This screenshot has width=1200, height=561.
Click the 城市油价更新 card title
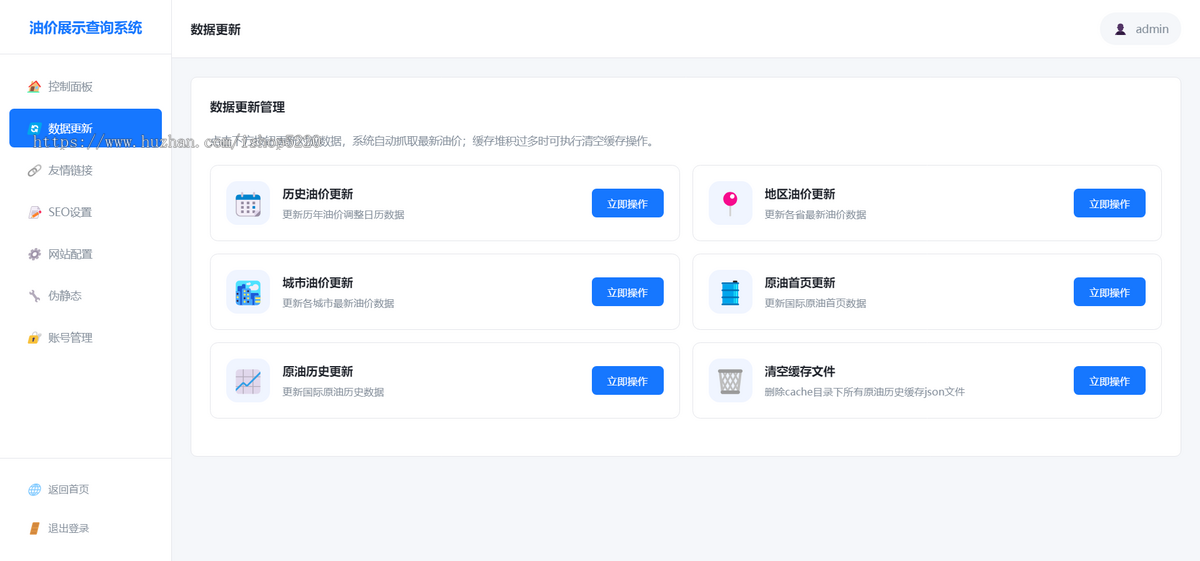point(317,283)
